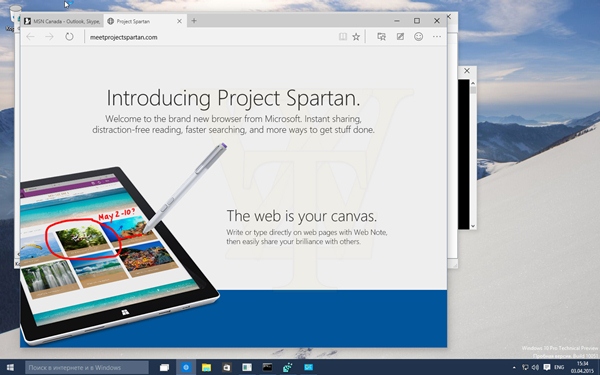Open the clock showing 15:34
Image resolution: width=600 pixels, height=375 pixels.
pyautogui.click(x=582, y=367)
